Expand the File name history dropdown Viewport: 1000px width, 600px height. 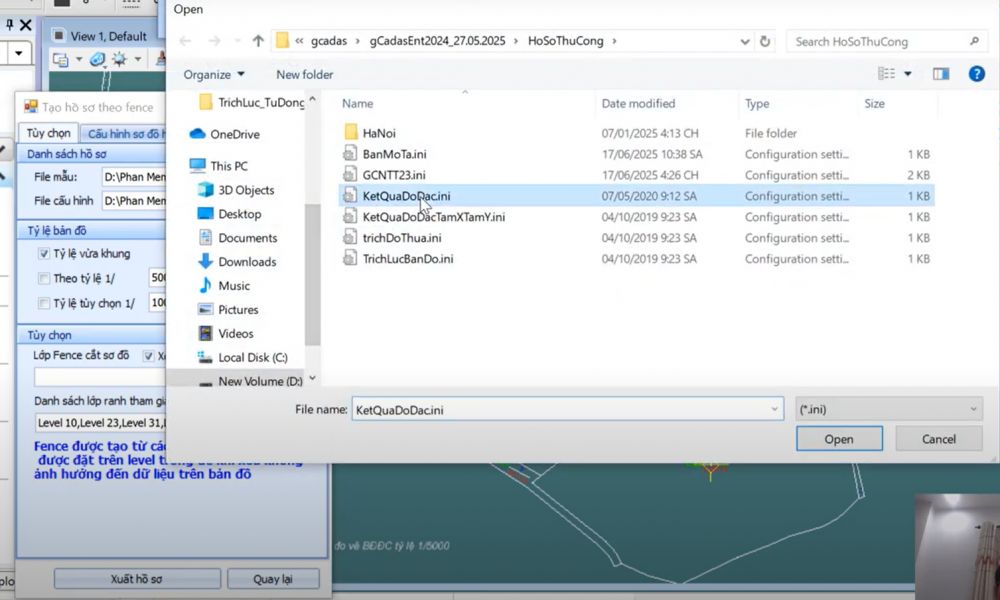[x=774, y=409]
